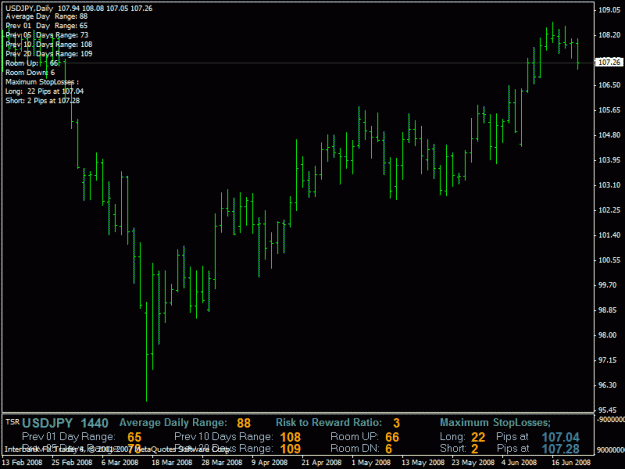Click the '18 Mar 2008' date label
Viewport: 625px width, 469px height.
pos(172,462)
